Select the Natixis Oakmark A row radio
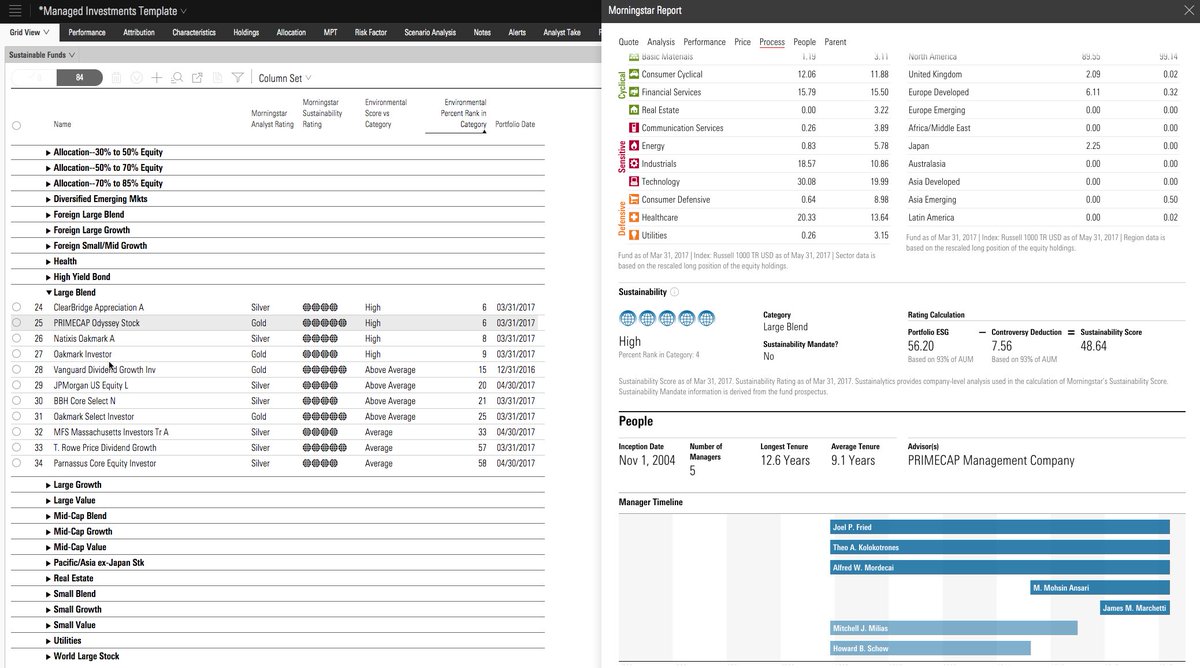The width and height of the screenshot is (1200, 668). (16, 338)
